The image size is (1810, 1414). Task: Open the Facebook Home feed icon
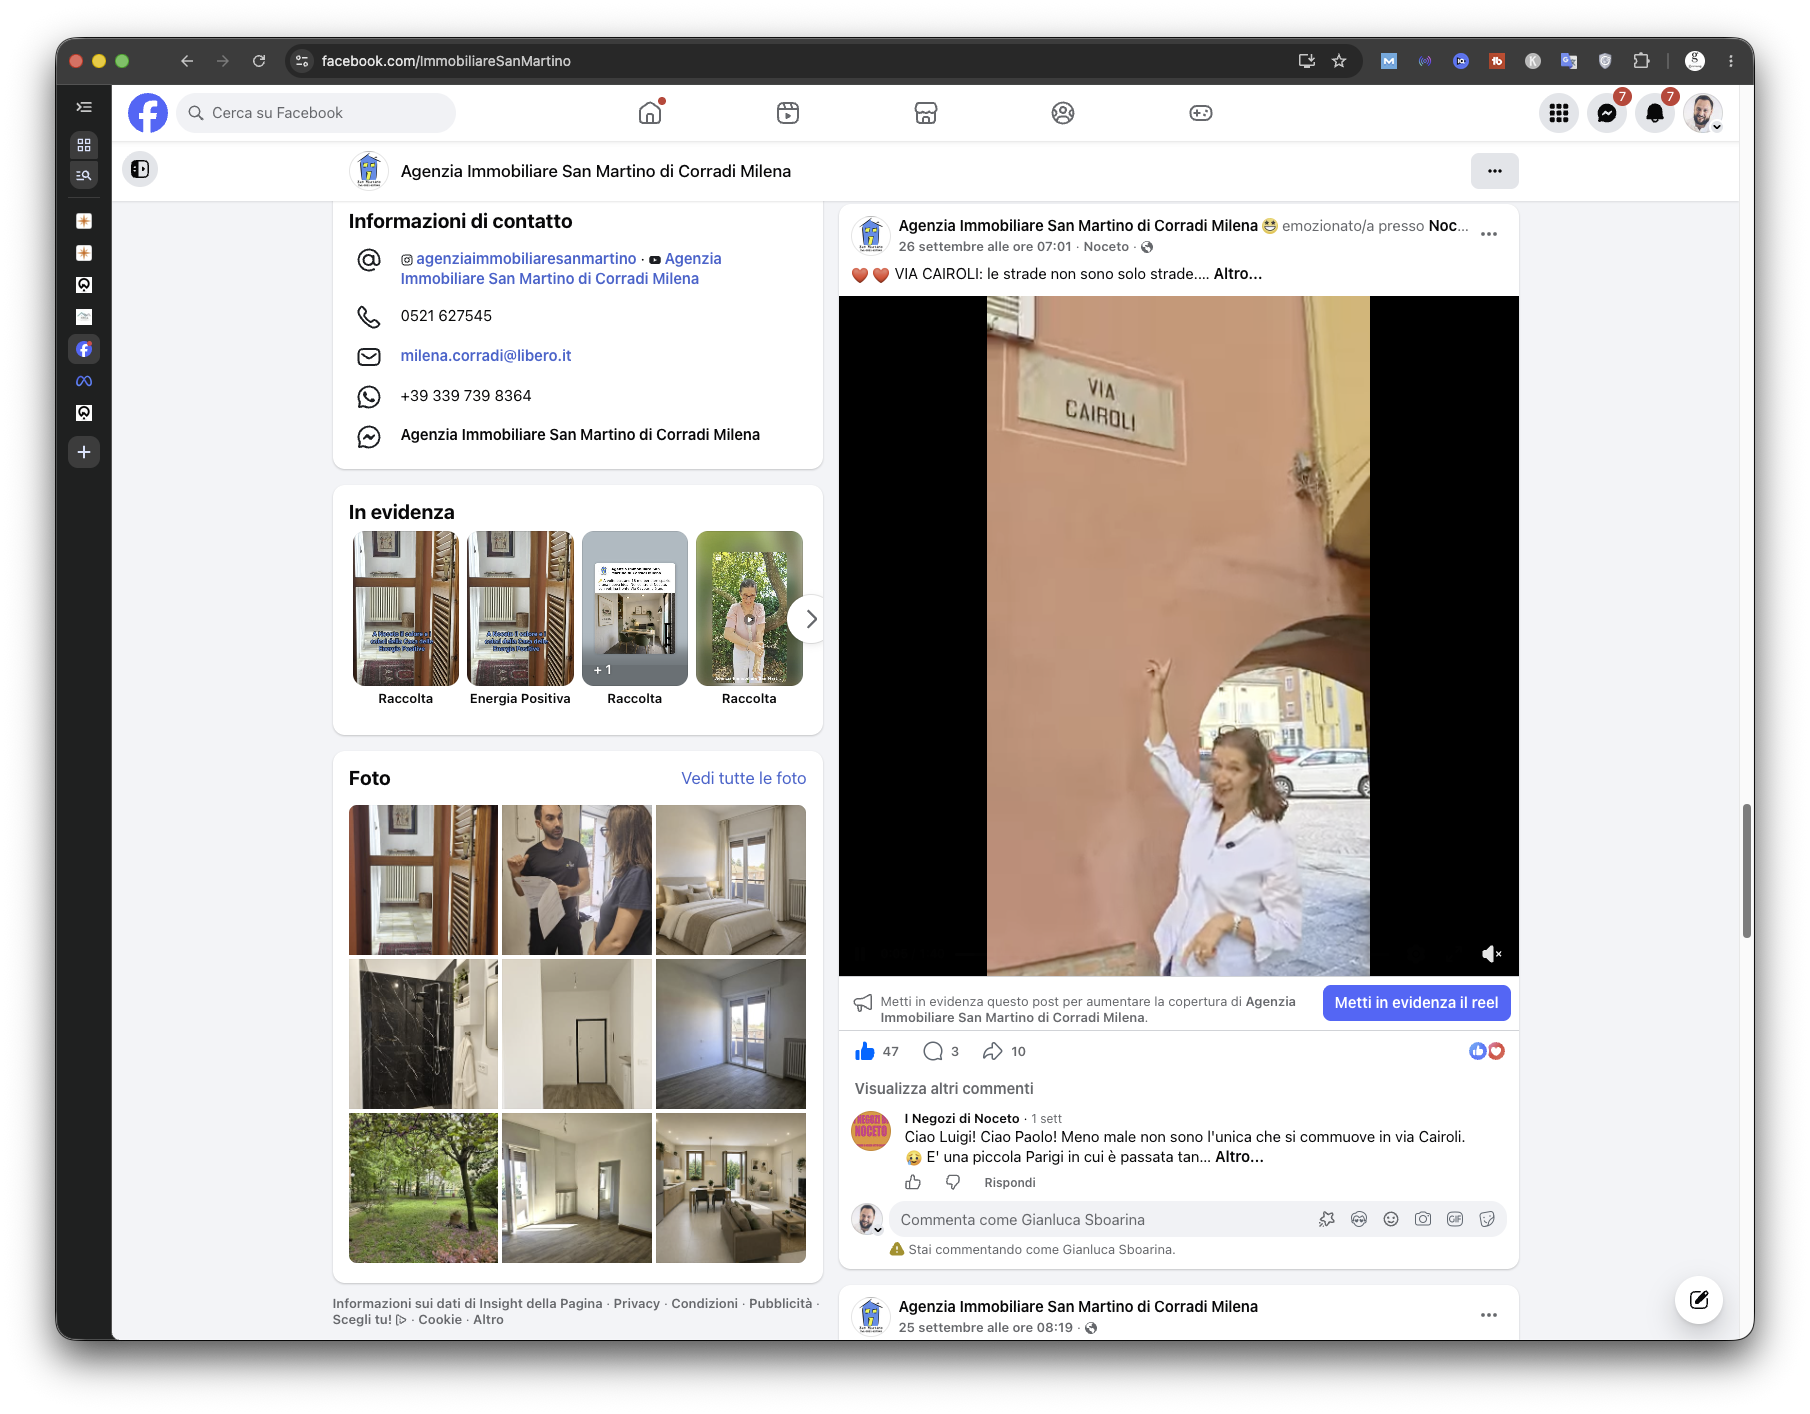click(650, 113)
